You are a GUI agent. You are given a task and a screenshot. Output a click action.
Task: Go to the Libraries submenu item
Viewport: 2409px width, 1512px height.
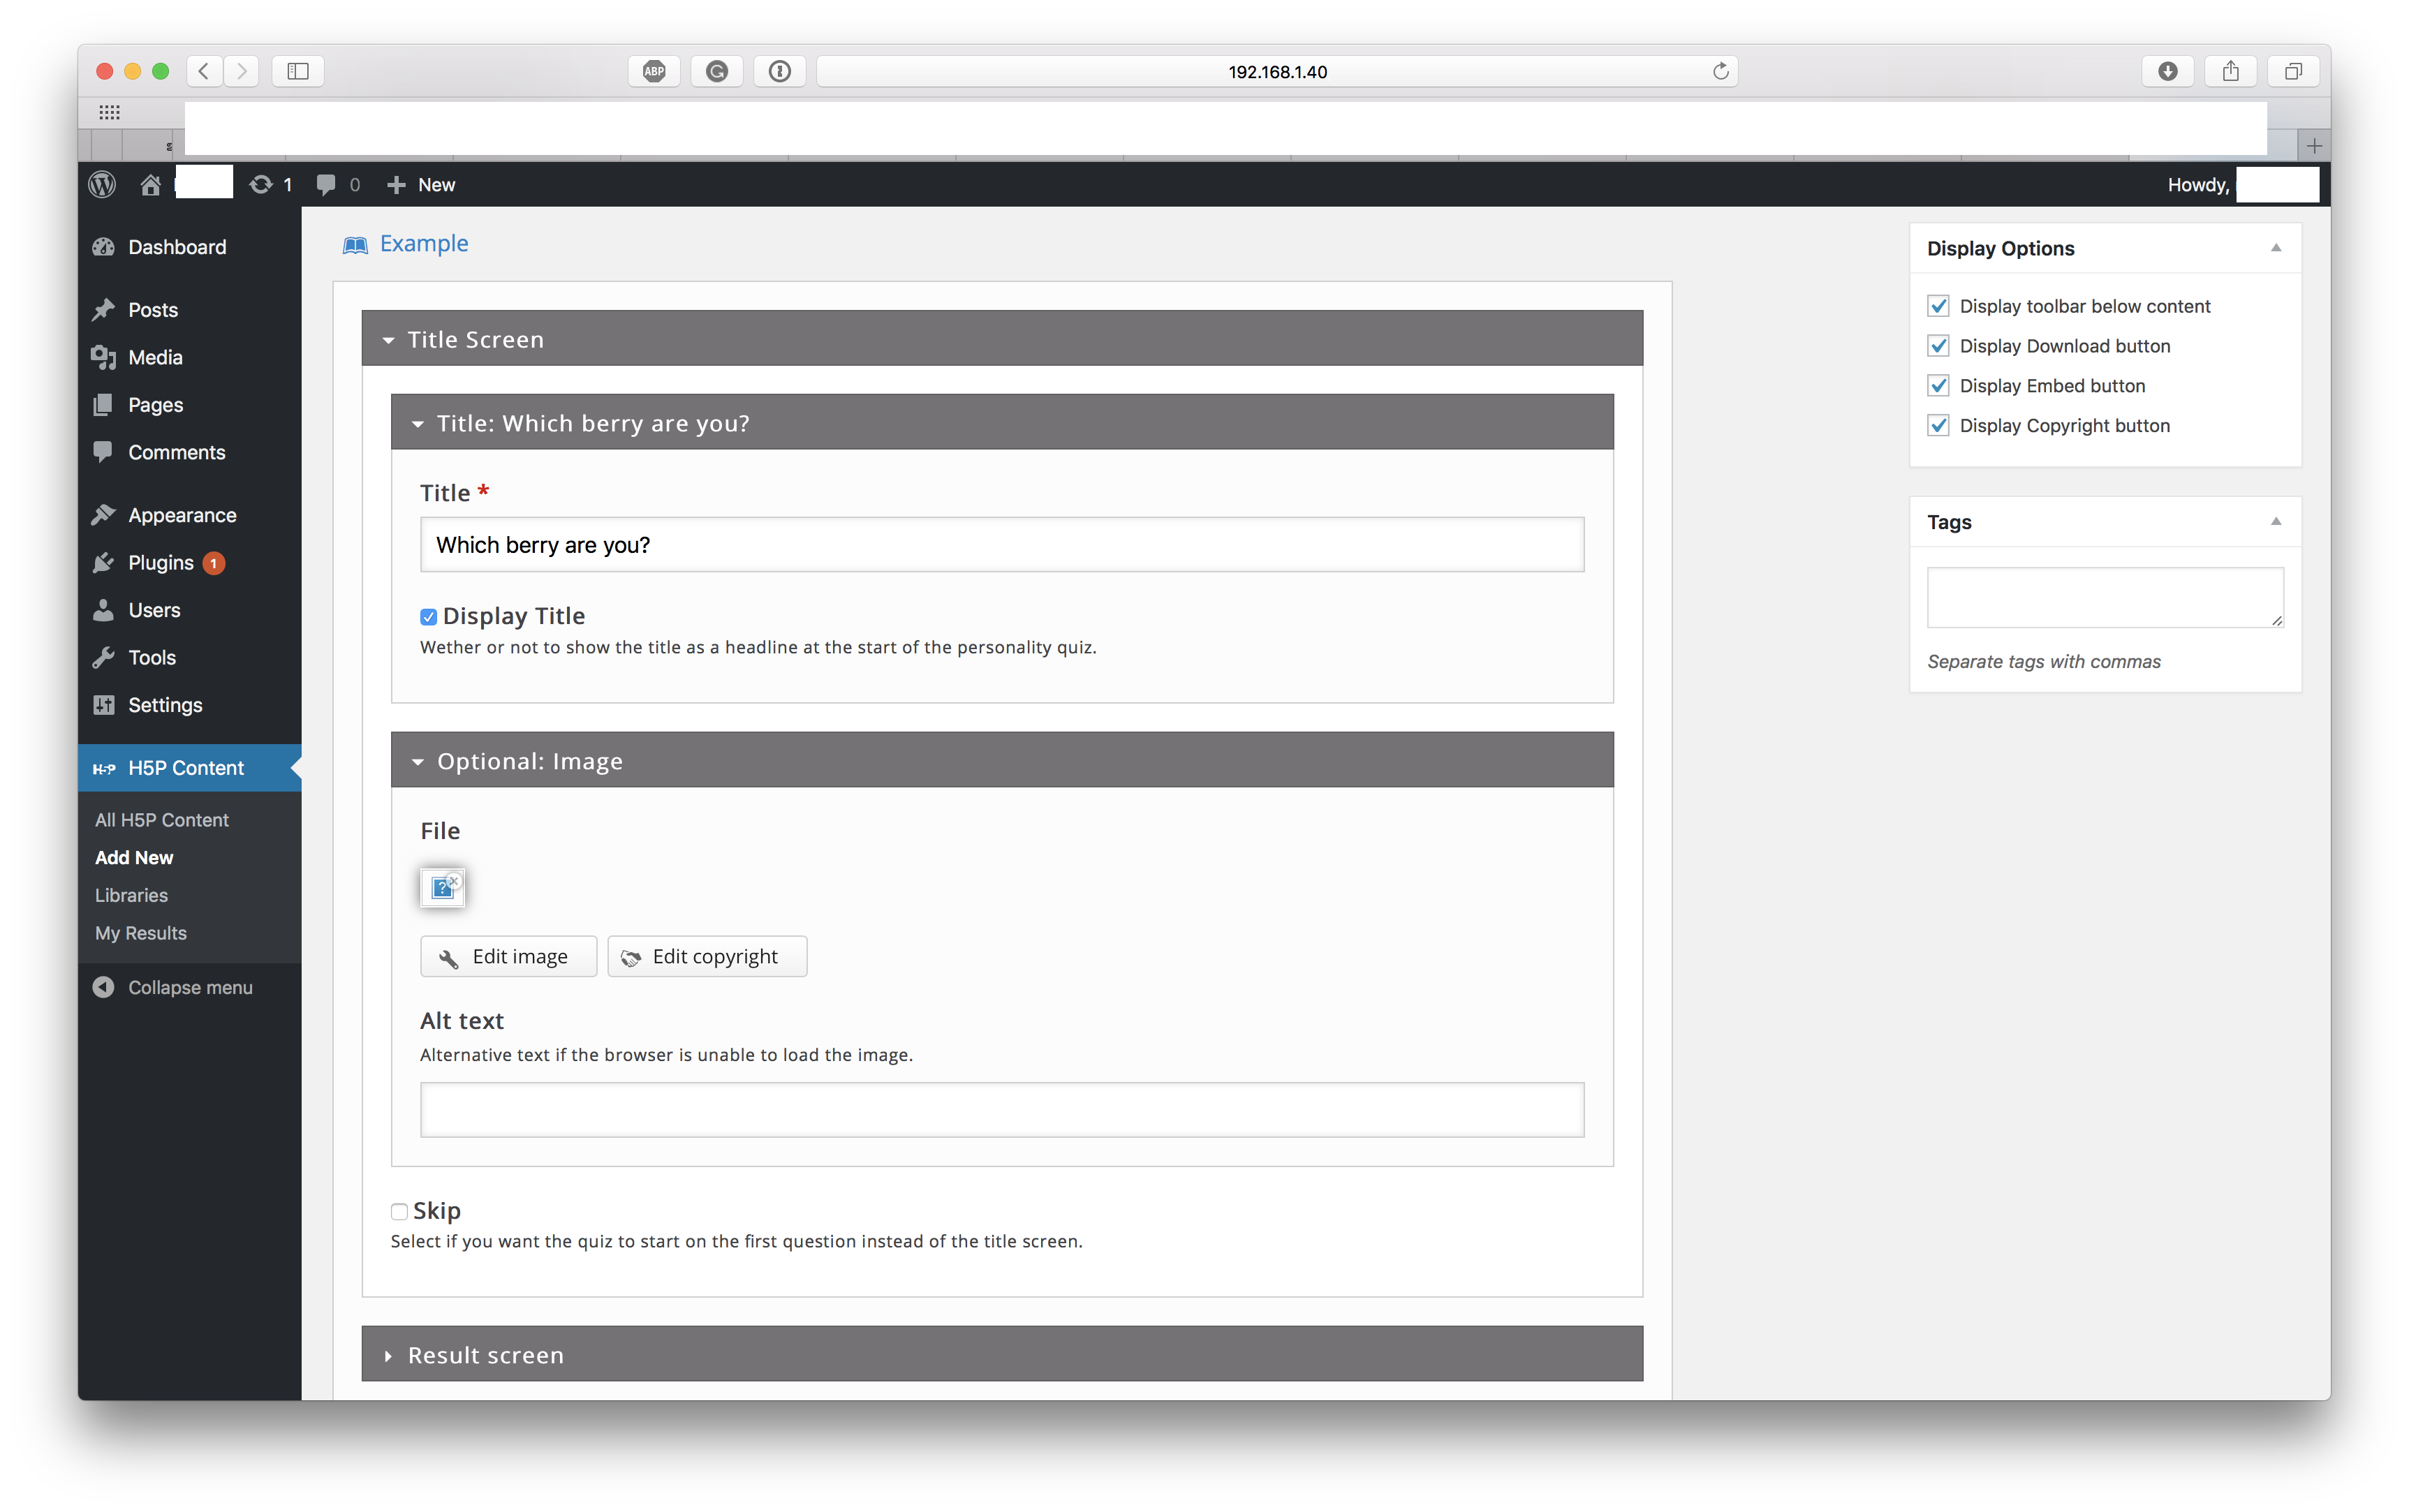click(131, 895)
